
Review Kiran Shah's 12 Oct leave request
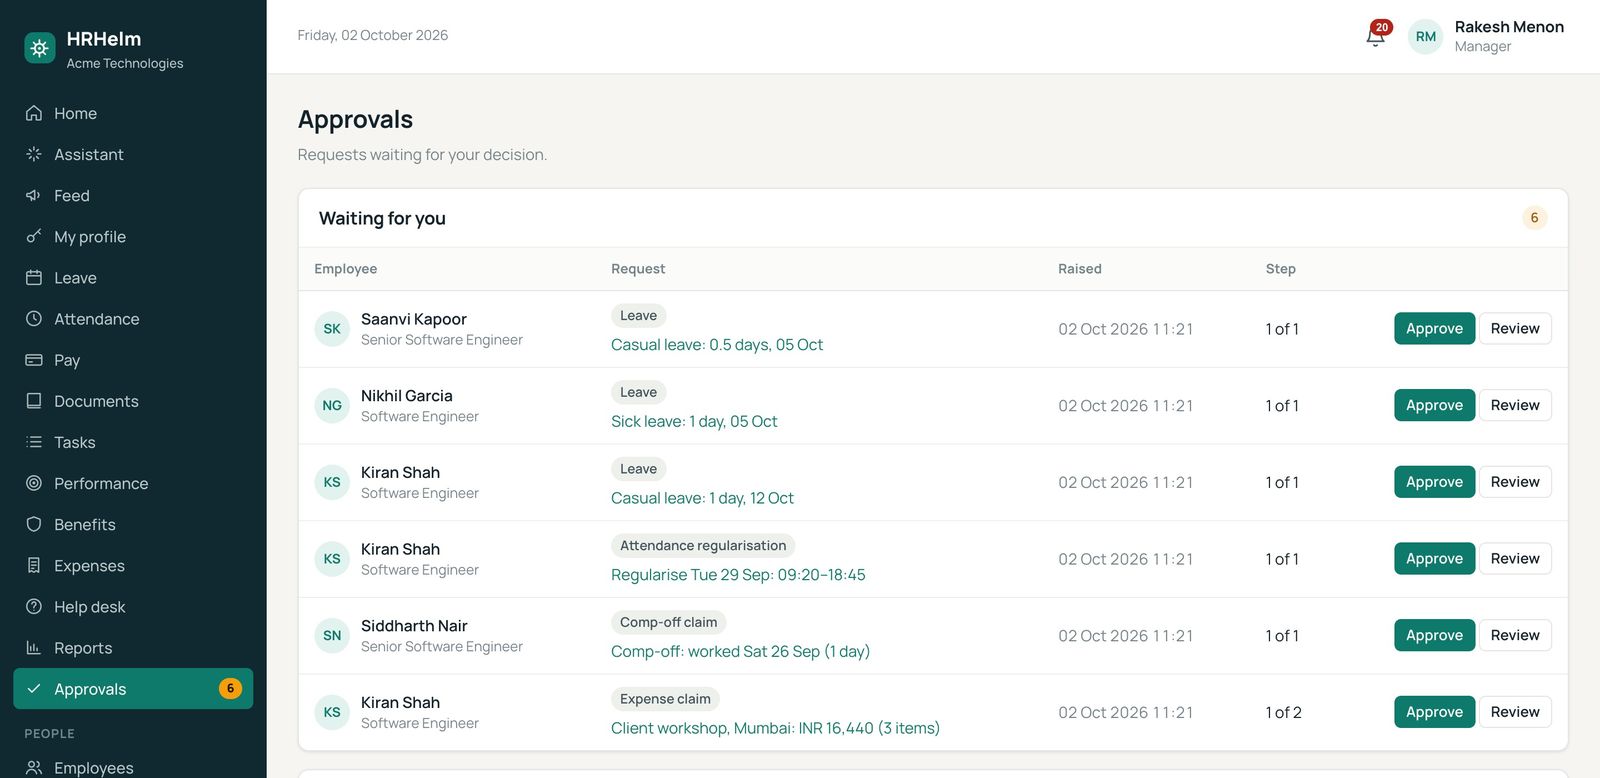(1515, 482)
